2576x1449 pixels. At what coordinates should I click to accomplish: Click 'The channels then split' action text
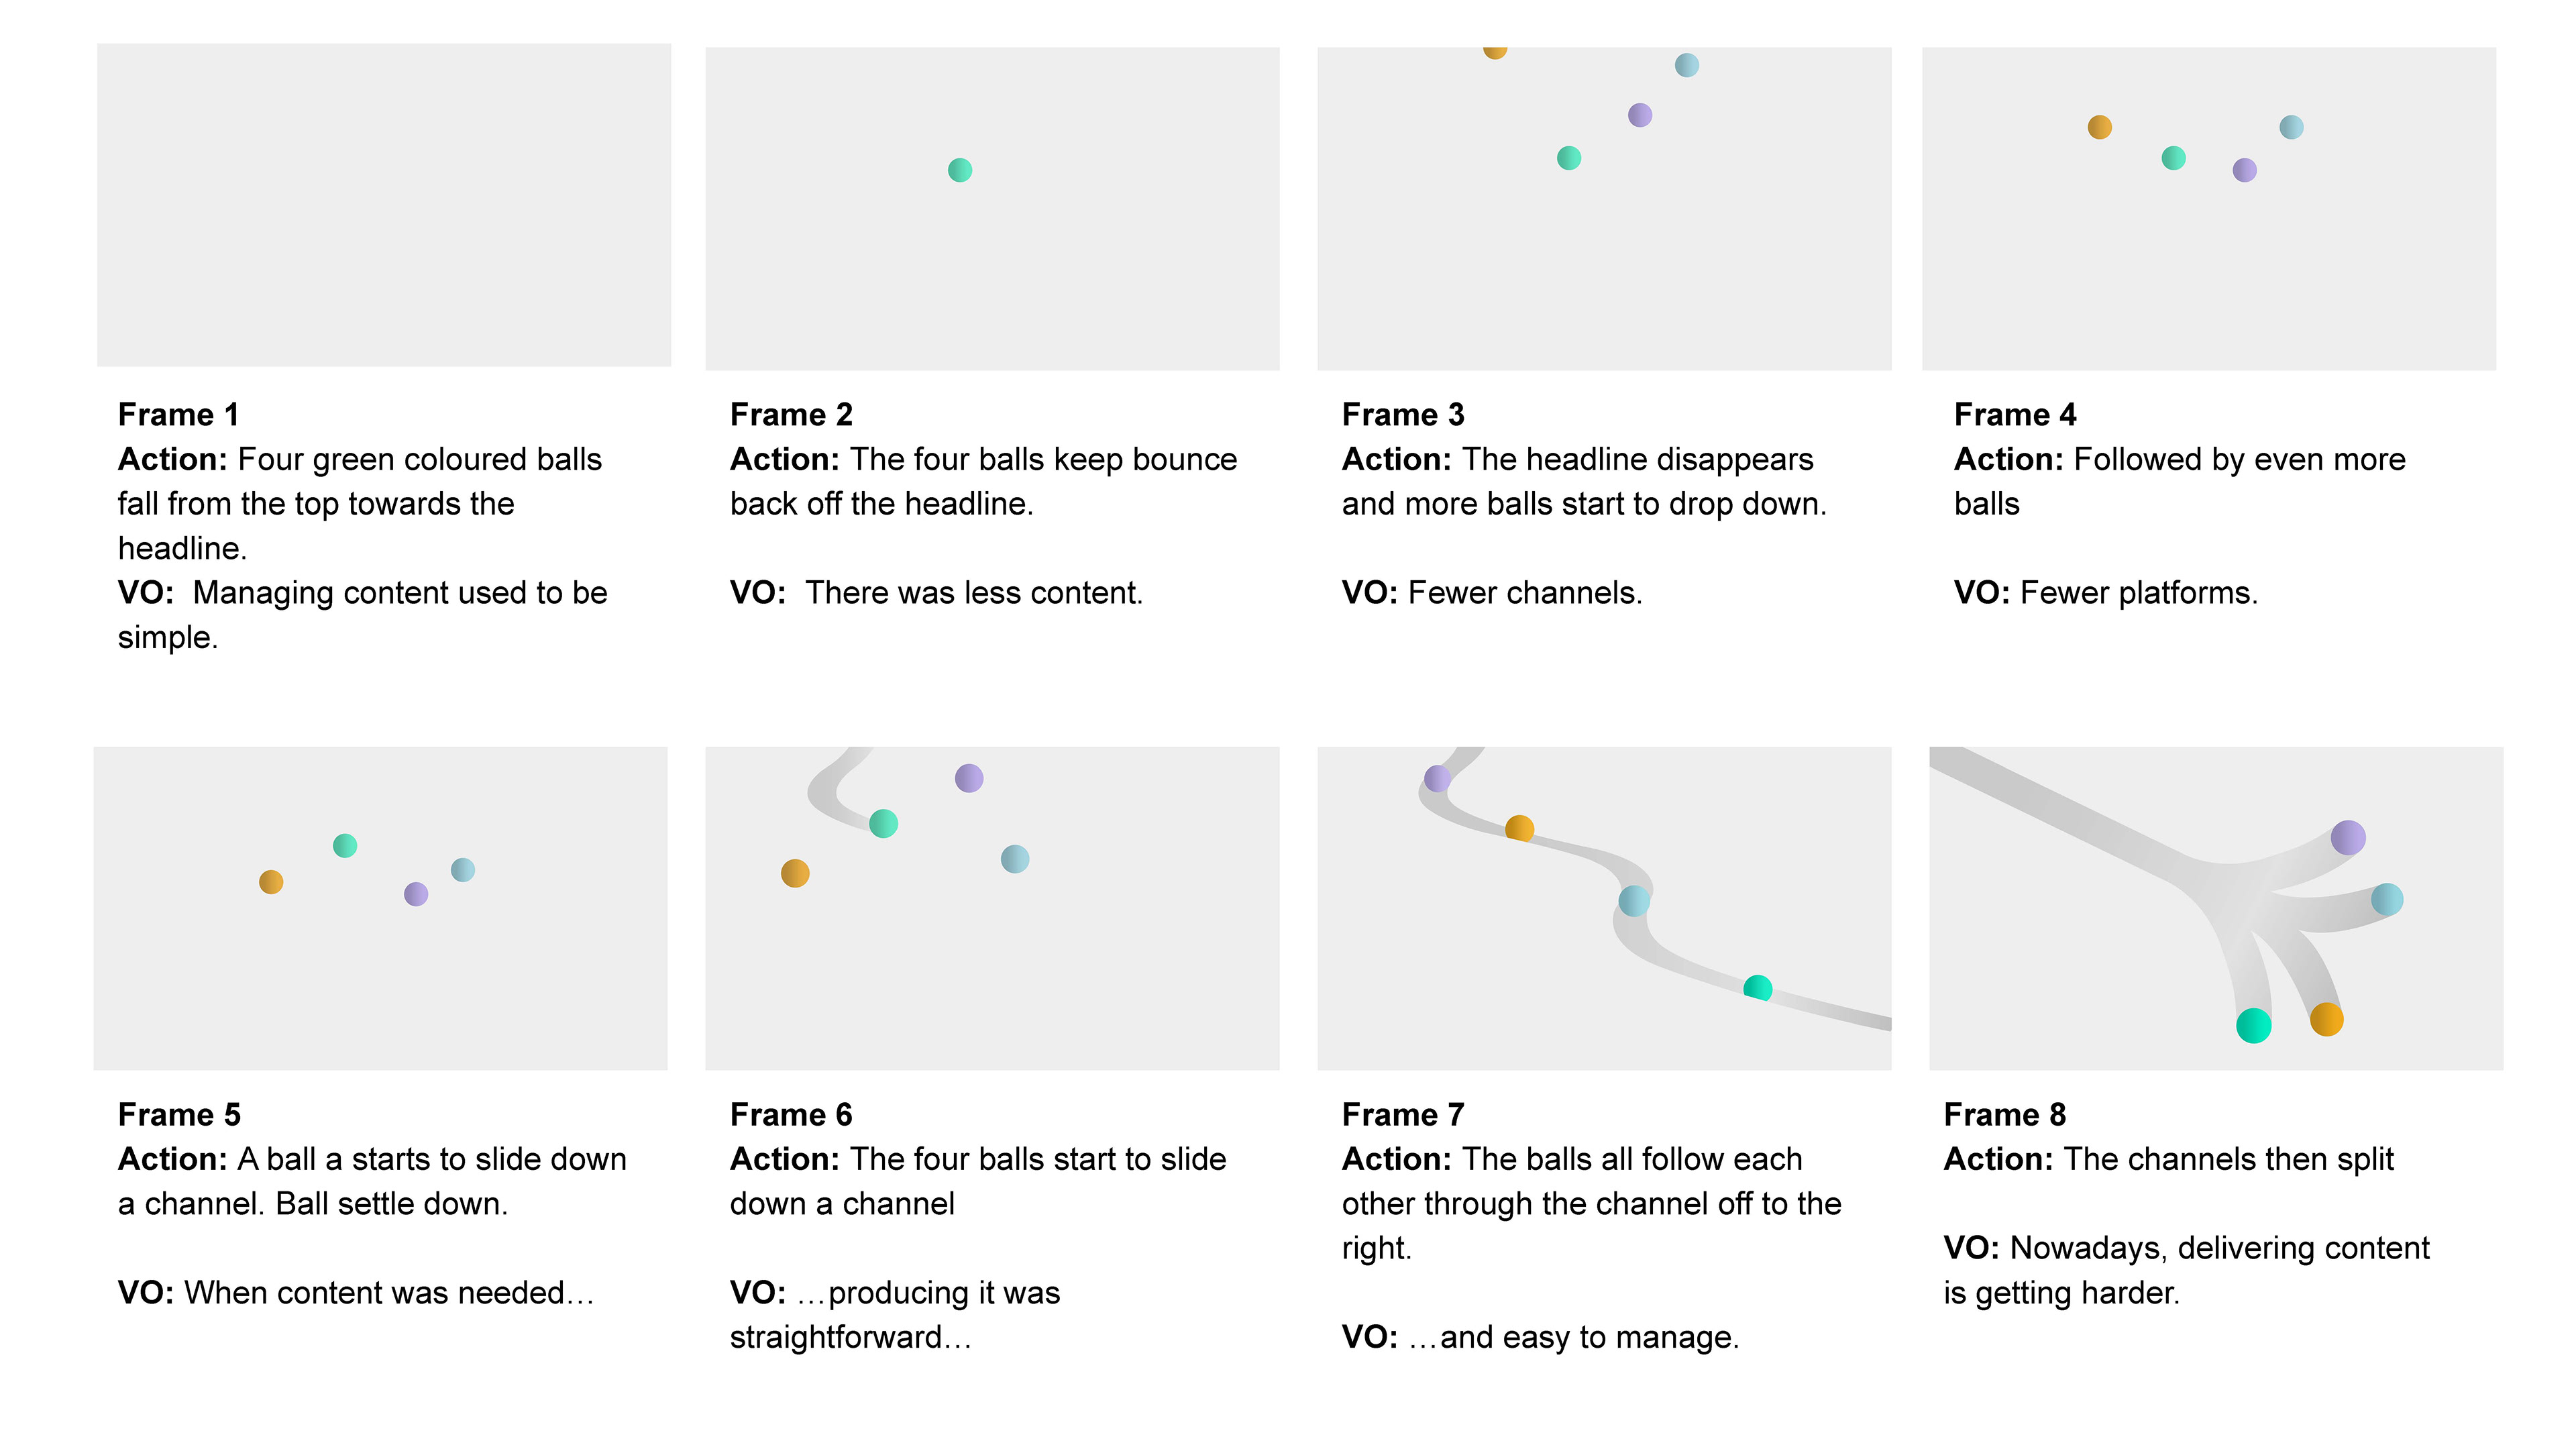click(2229, 1159)
